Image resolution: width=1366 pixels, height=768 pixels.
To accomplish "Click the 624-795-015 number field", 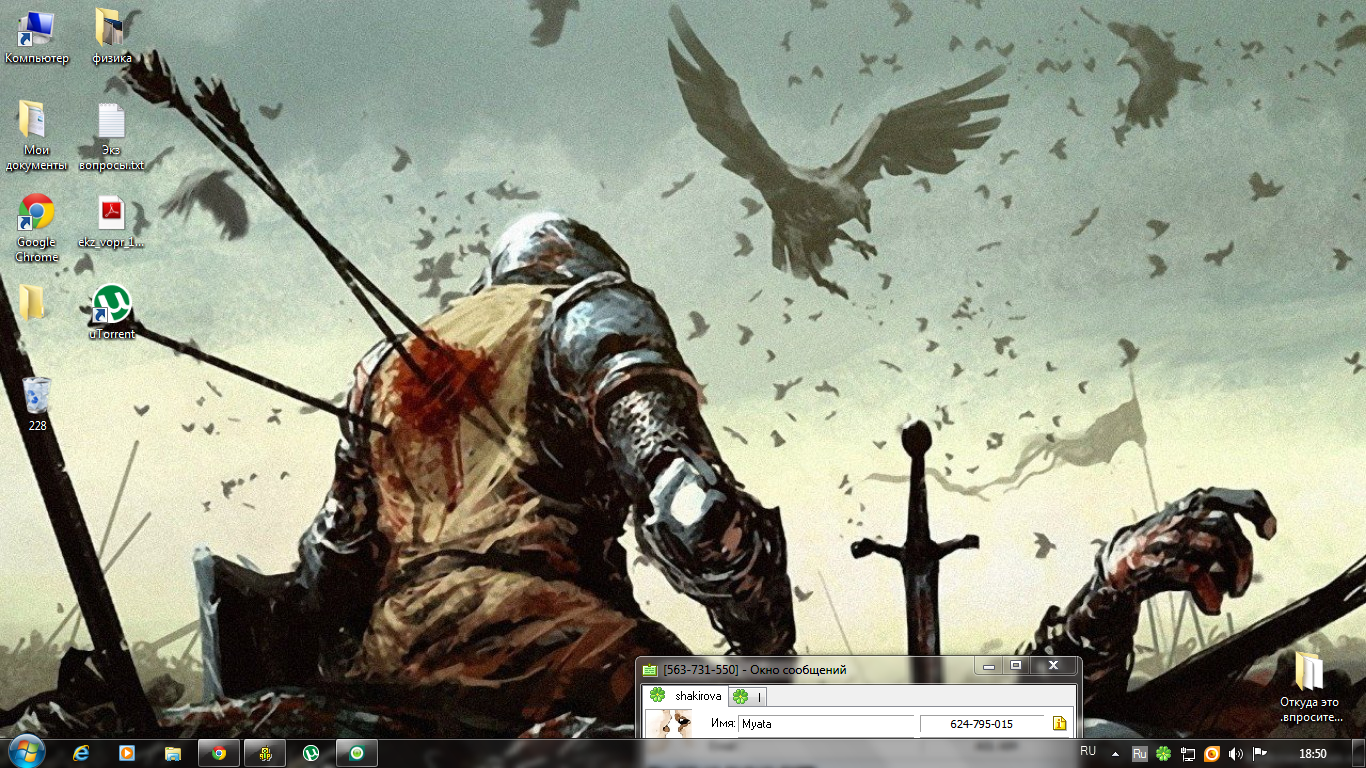I will 982,724.
